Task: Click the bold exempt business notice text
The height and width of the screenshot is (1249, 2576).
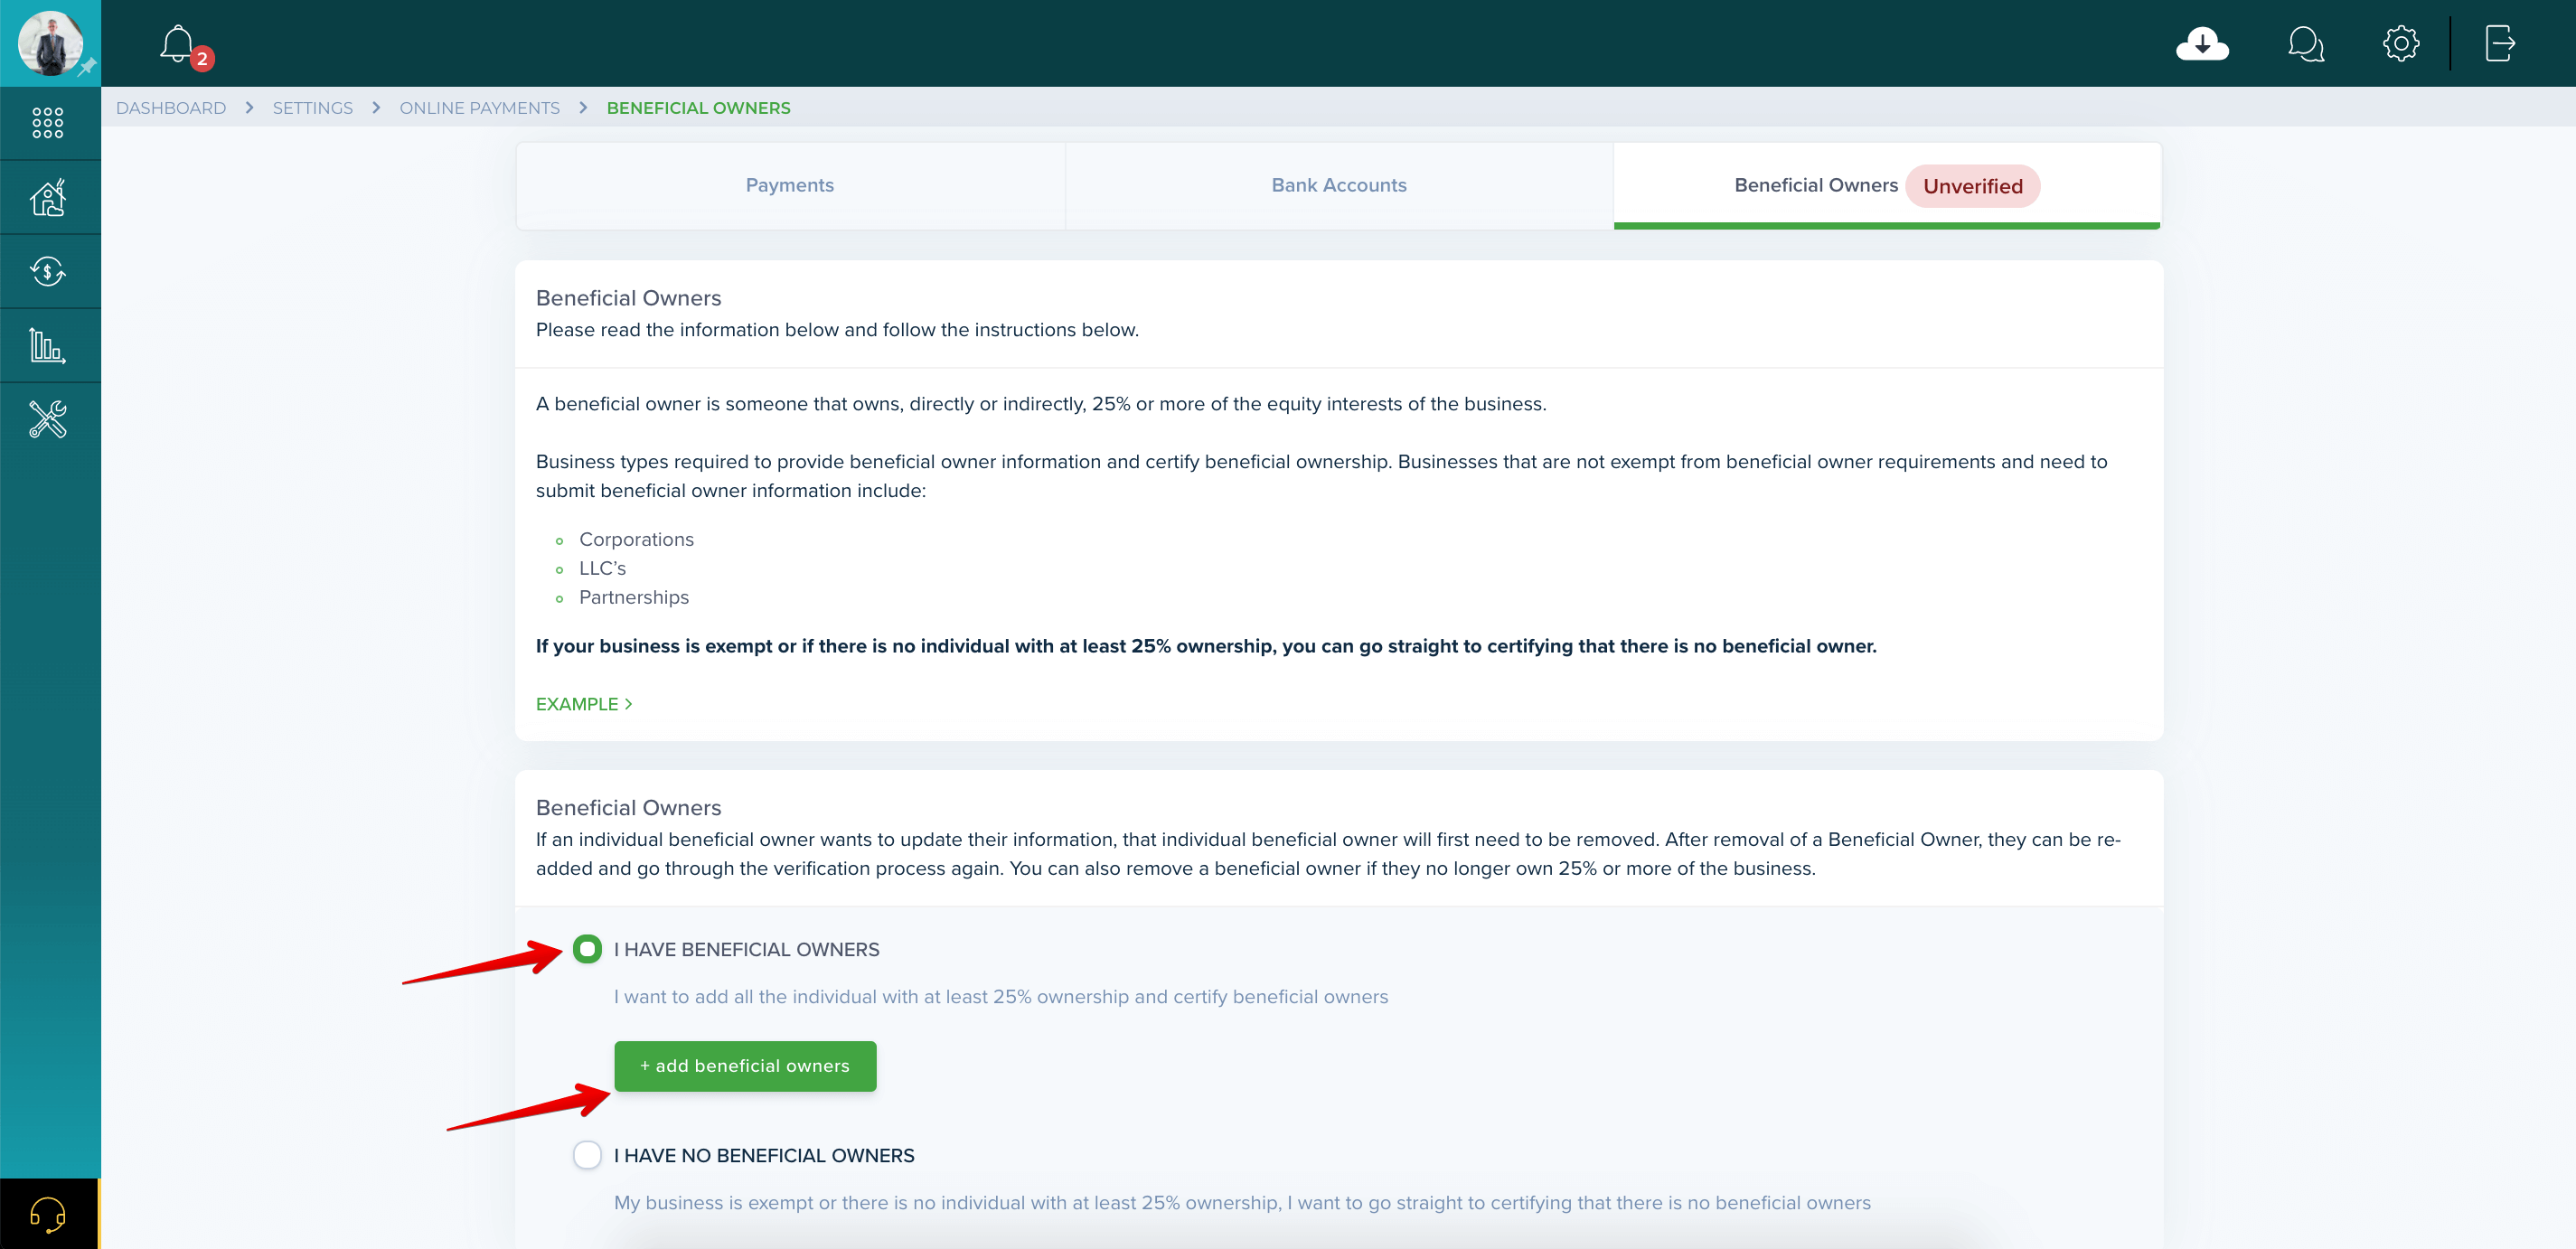Action: point(1206,646)
